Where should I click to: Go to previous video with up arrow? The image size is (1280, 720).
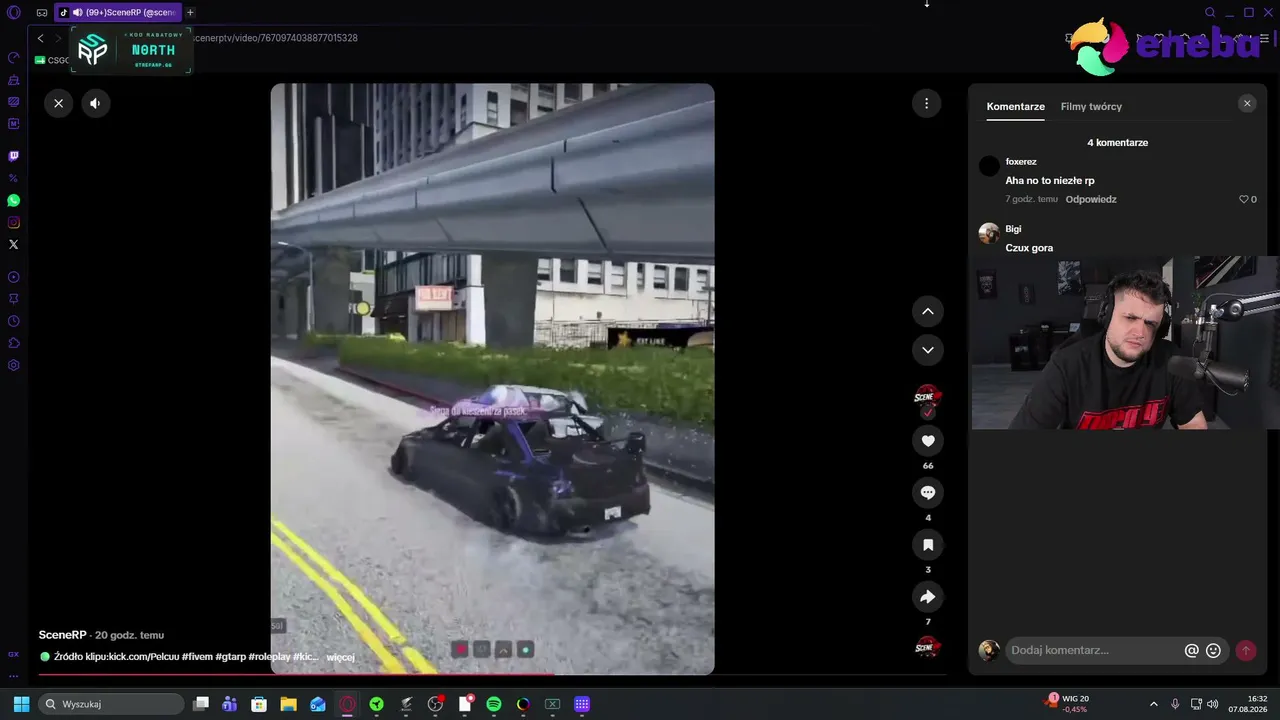928,311
